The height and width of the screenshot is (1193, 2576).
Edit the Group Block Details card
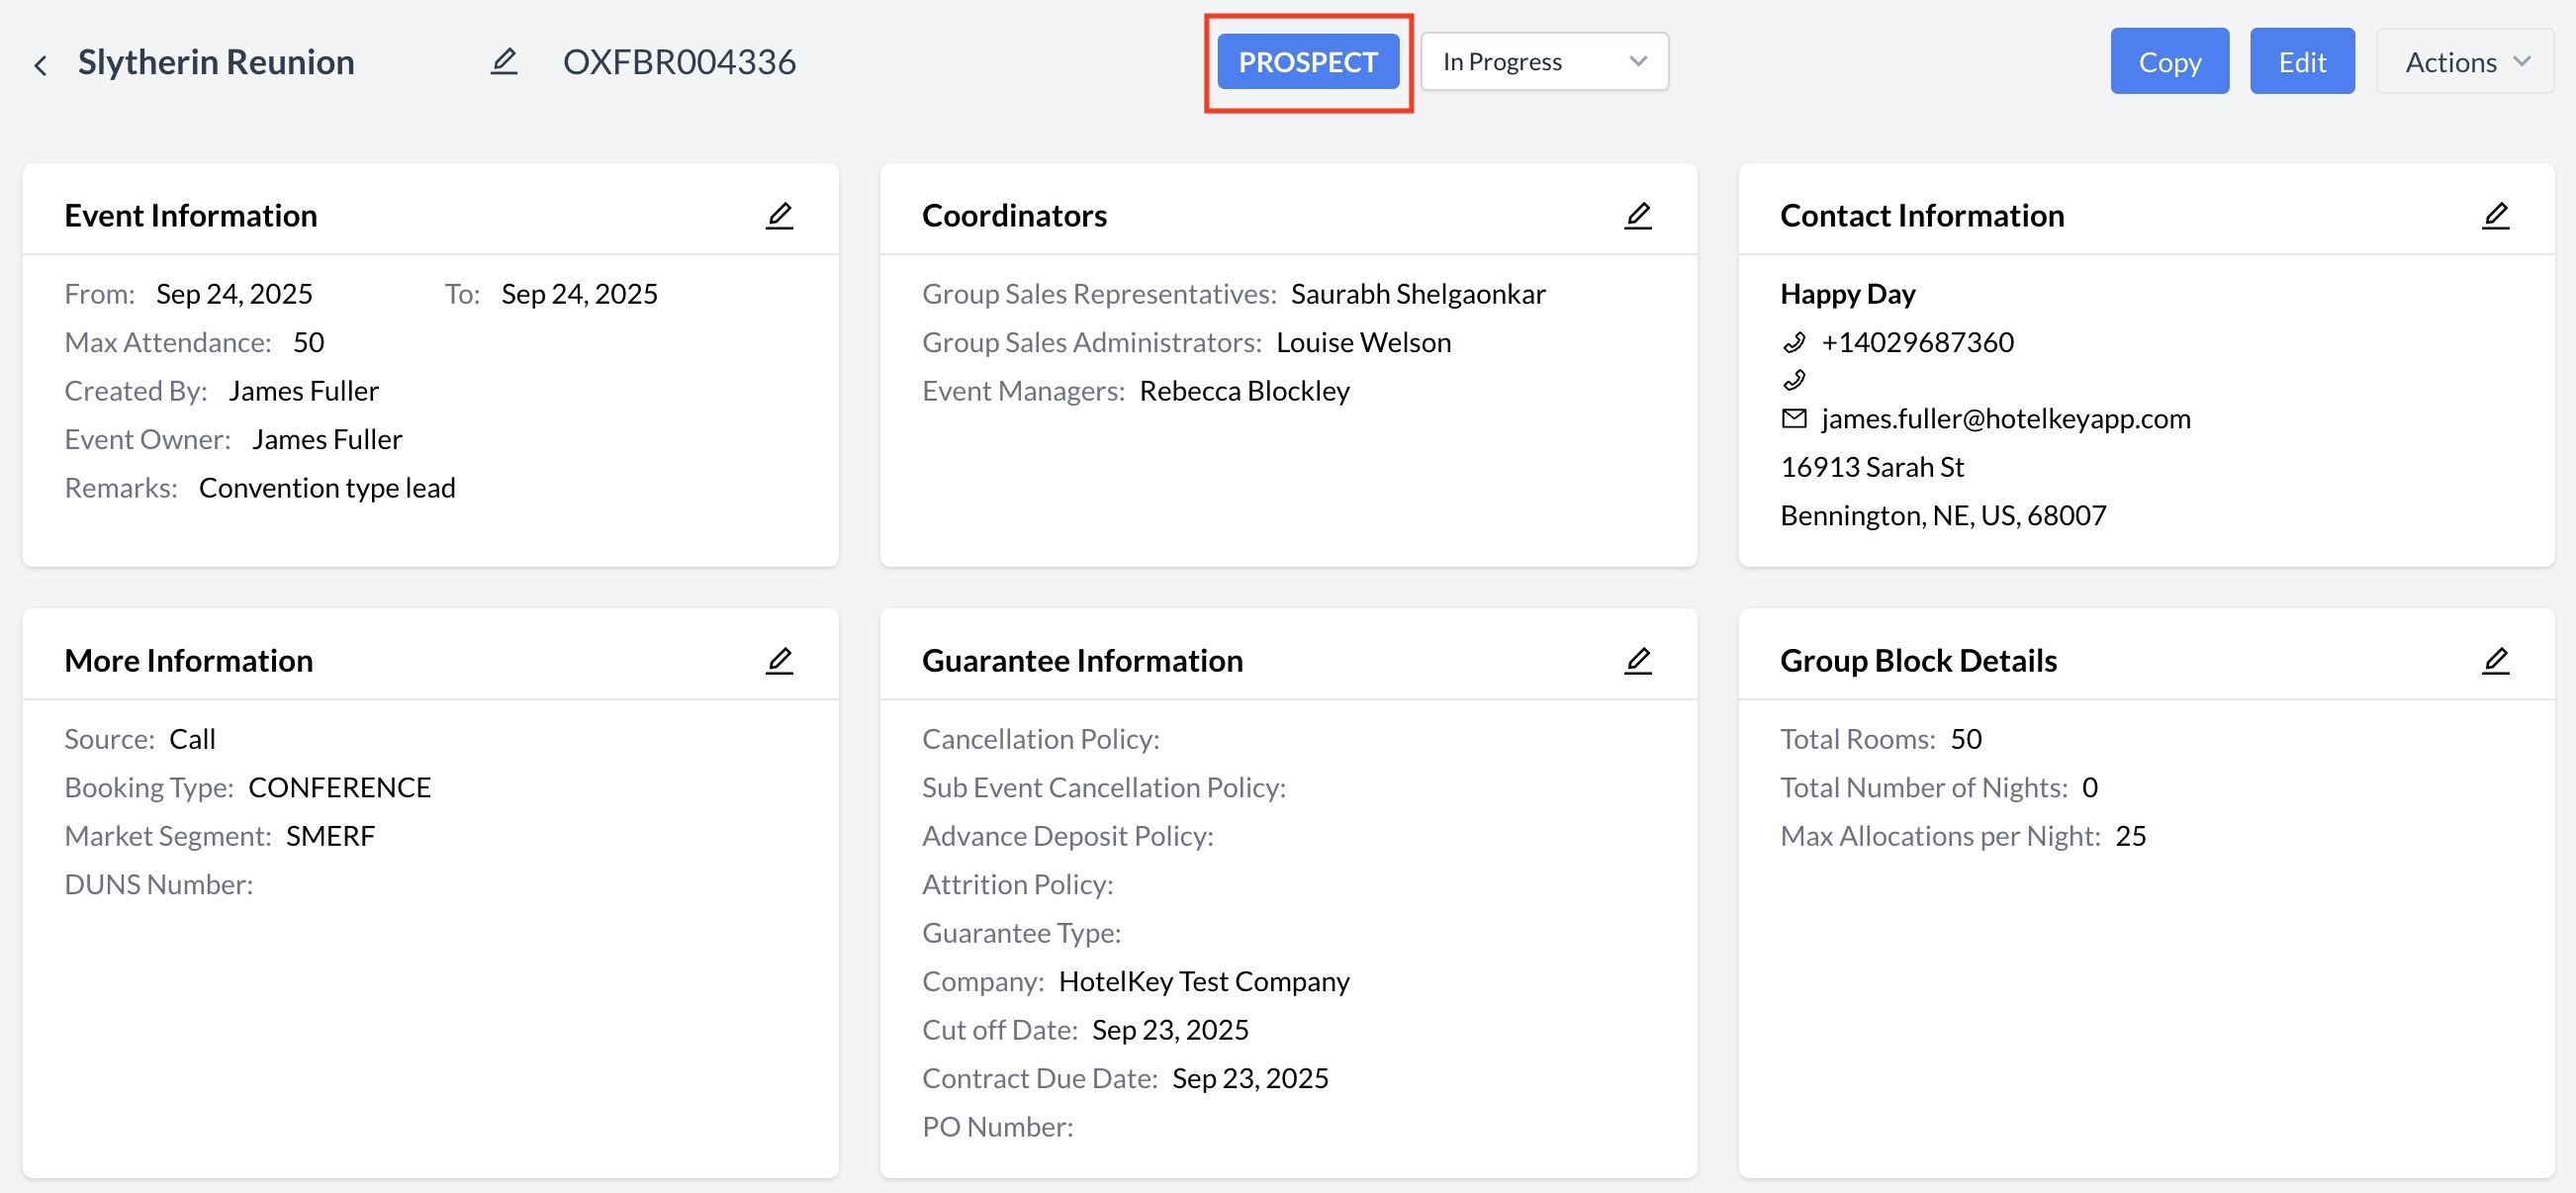pyautogui.click(x=2495, y=660)
